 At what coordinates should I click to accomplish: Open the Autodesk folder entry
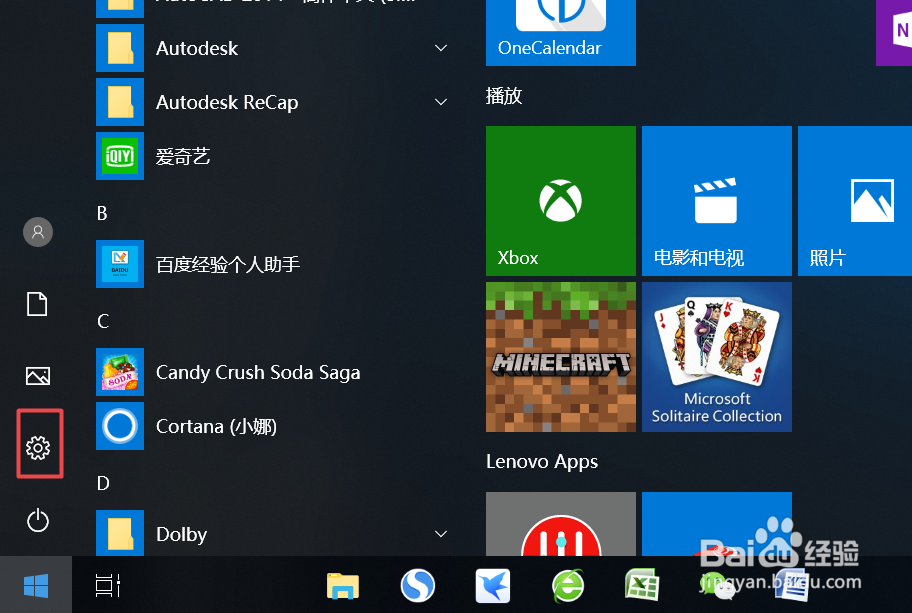[273, 48]
